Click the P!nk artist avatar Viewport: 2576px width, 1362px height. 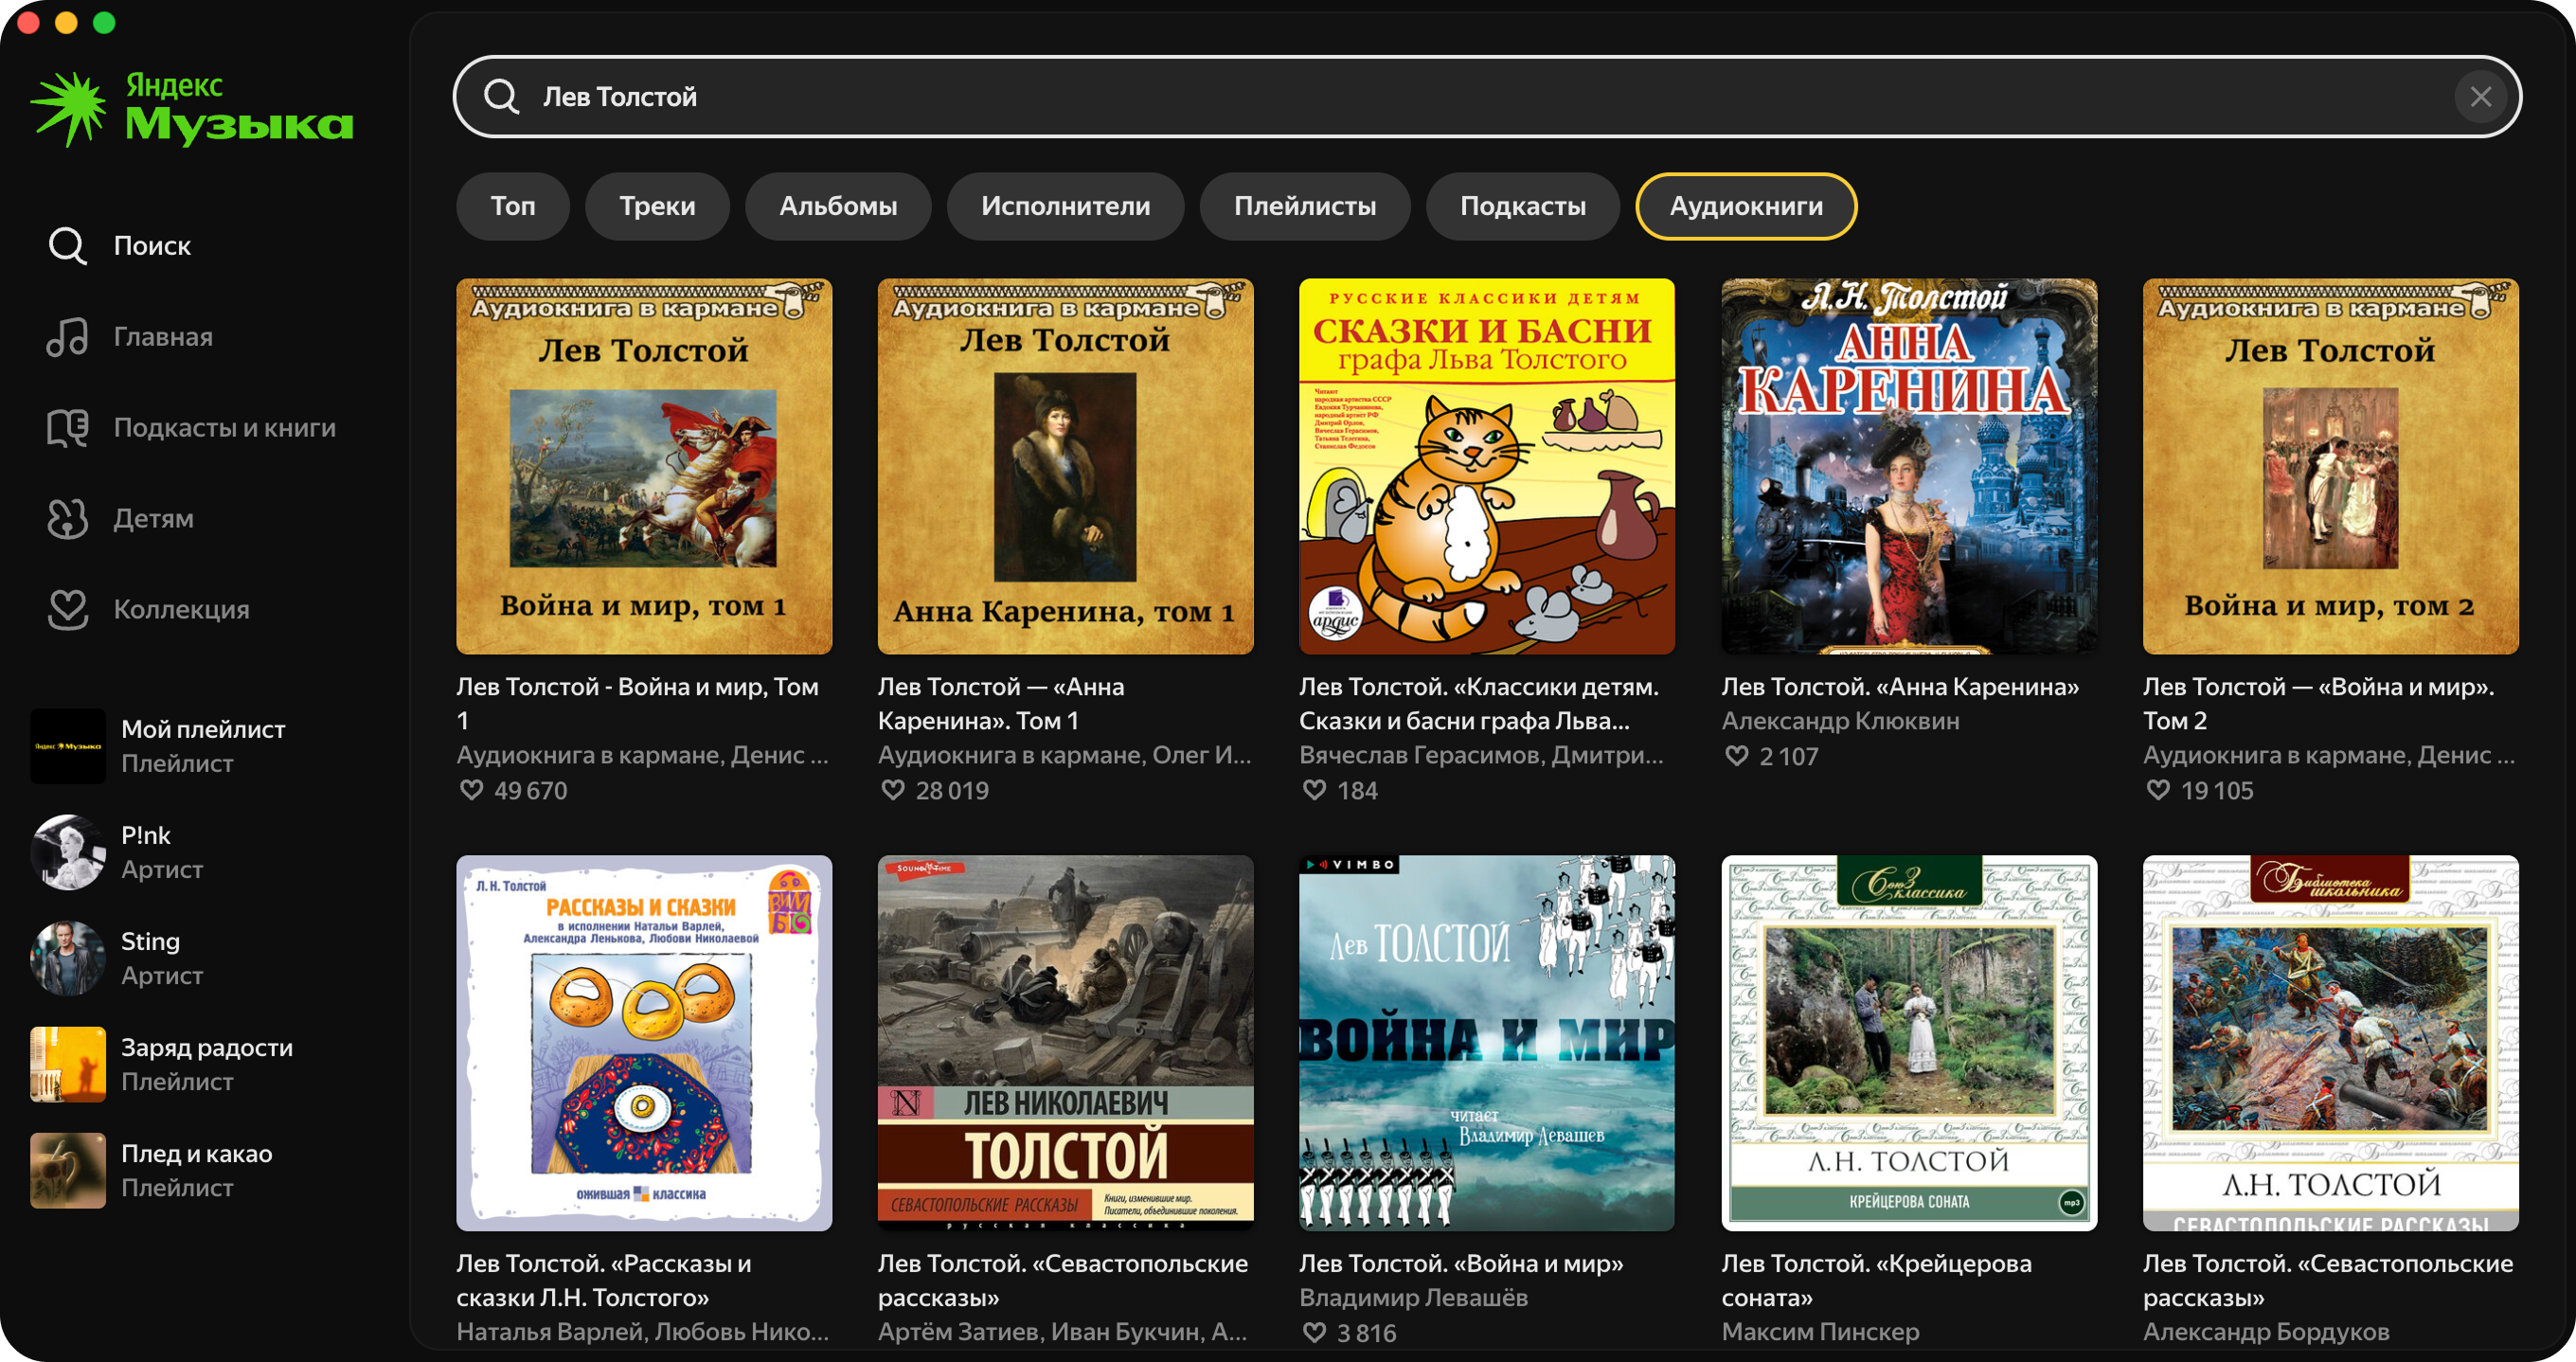tap(67, 852)
